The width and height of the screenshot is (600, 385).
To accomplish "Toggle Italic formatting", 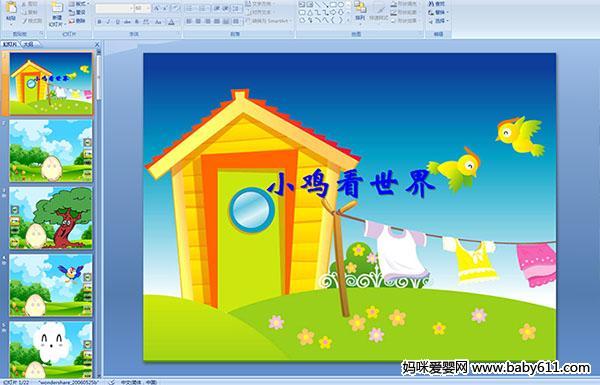I will click(x=108, y=22).
